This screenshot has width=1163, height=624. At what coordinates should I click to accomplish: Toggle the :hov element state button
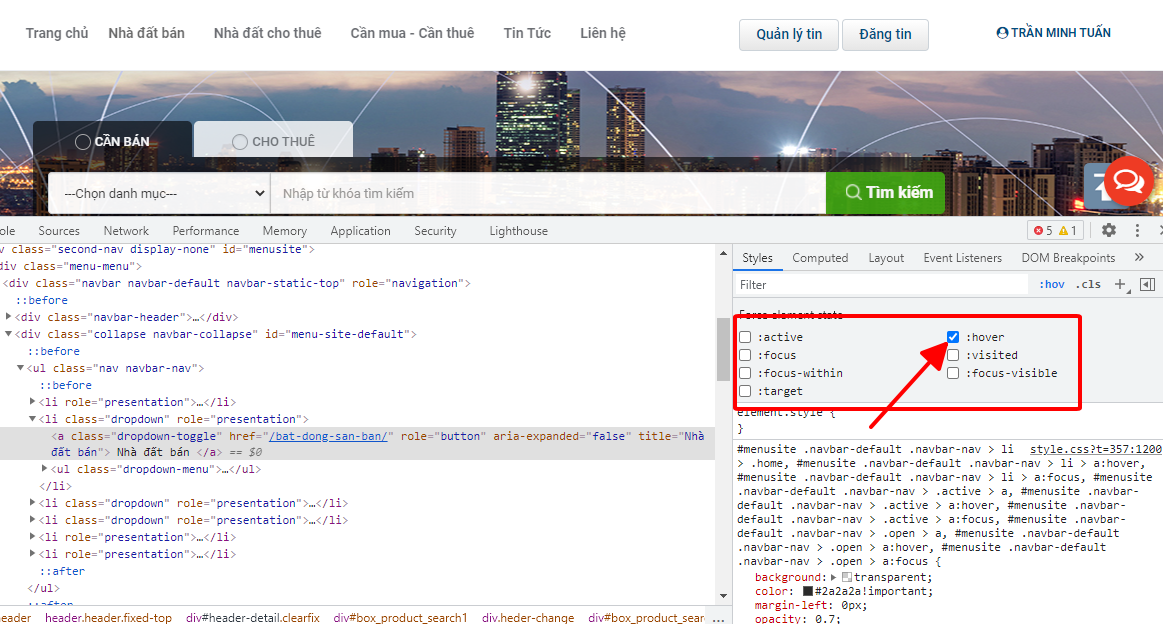[1052, 284]
